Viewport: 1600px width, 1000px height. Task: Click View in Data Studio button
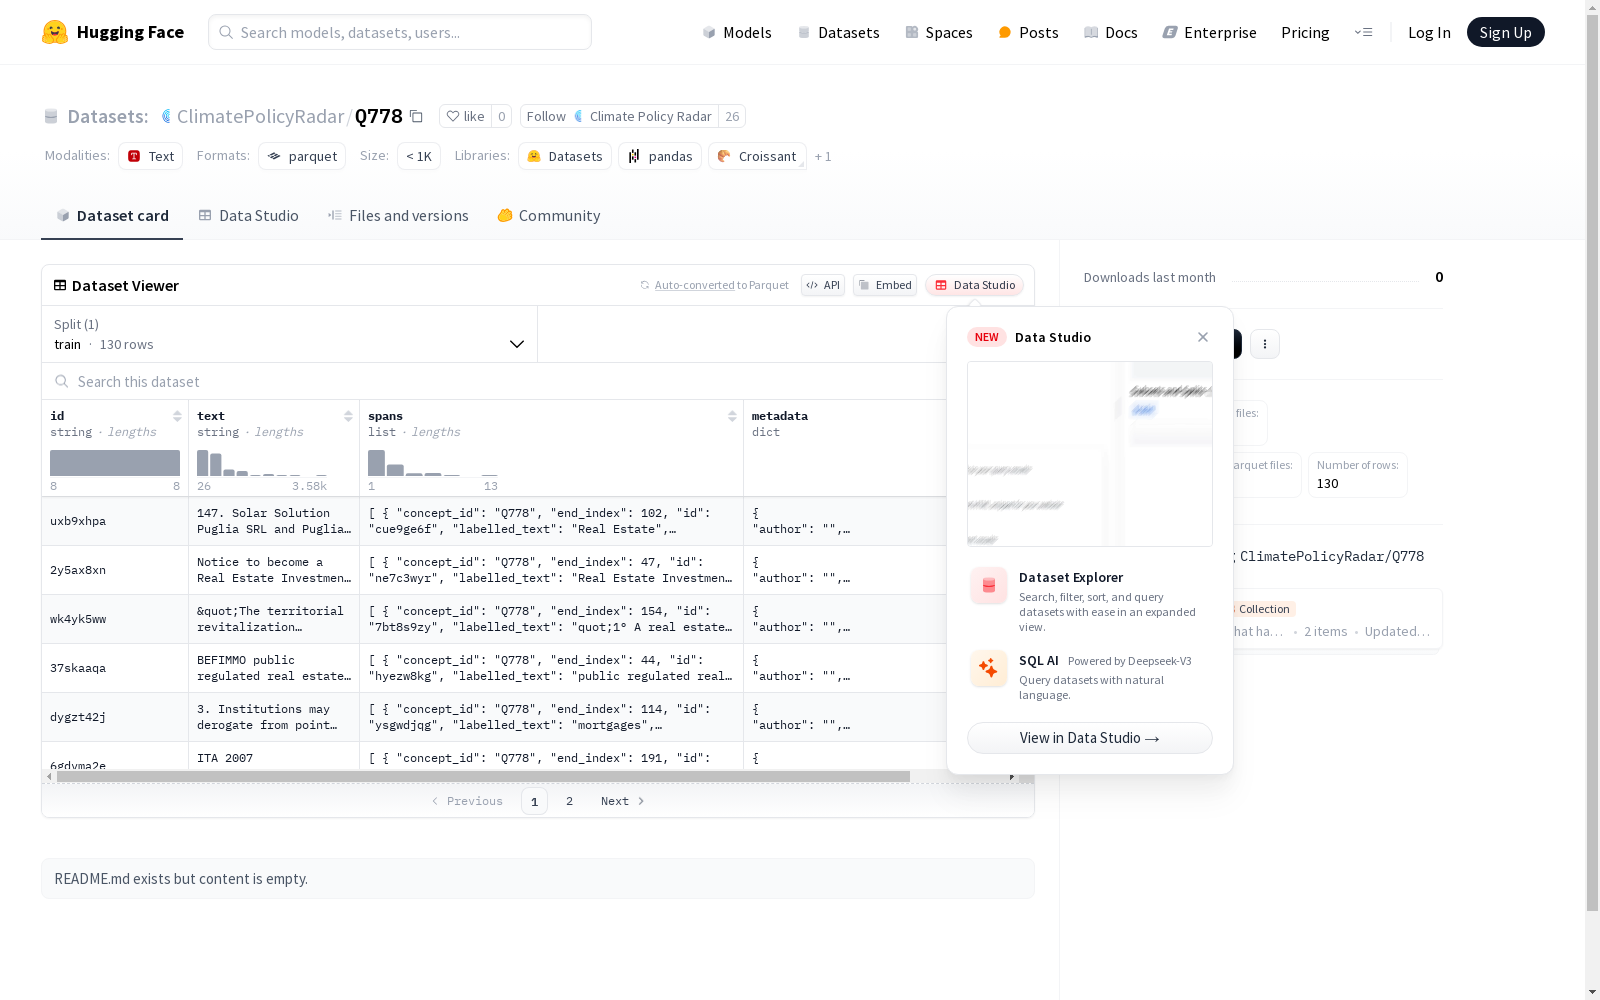pos(1090,738)
